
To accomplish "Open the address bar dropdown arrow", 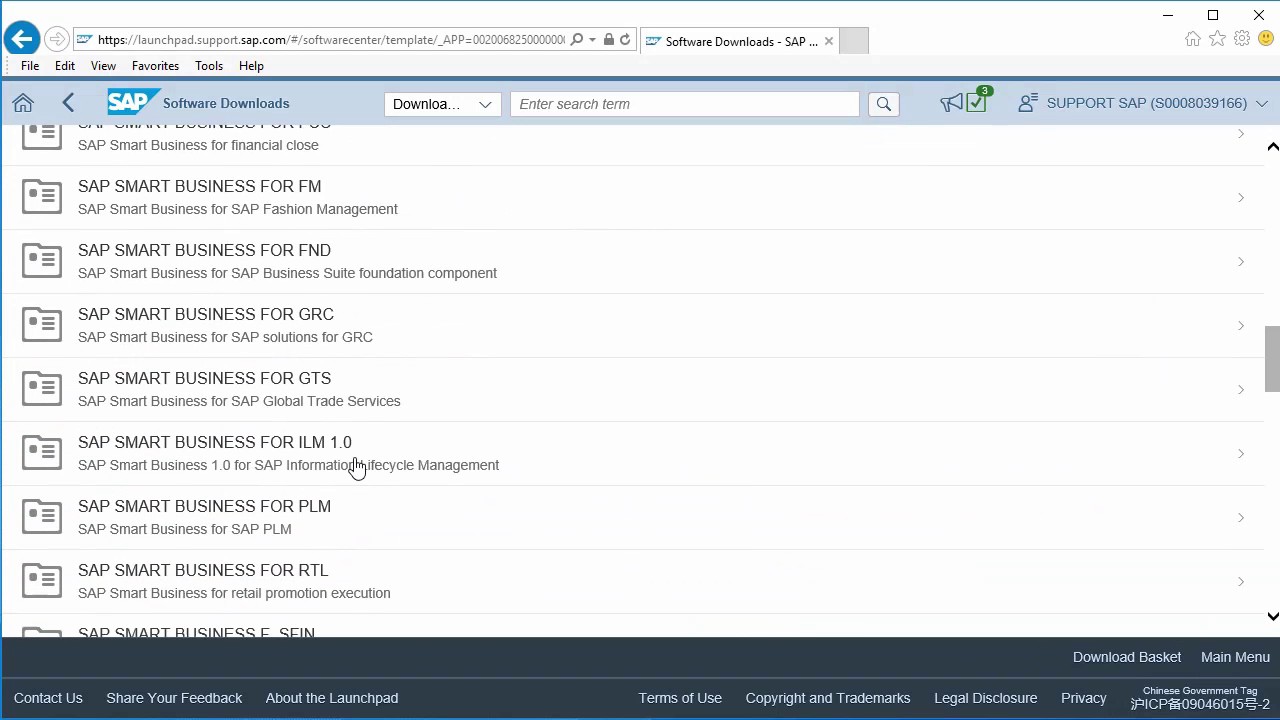I will tap(592, 40).
